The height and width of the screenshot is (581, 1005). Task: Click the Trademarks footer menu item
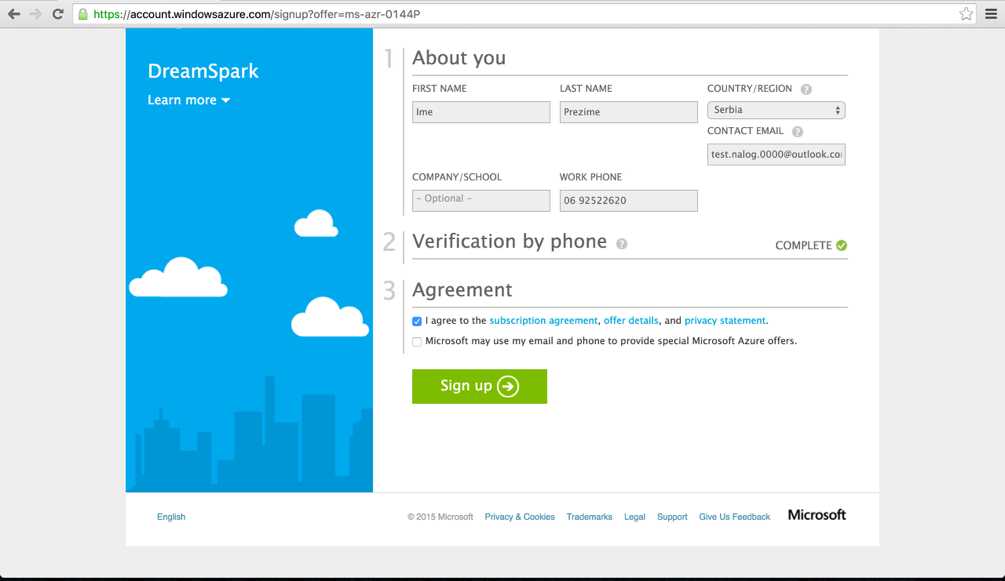pyautogui.click(x=589, y=516)
